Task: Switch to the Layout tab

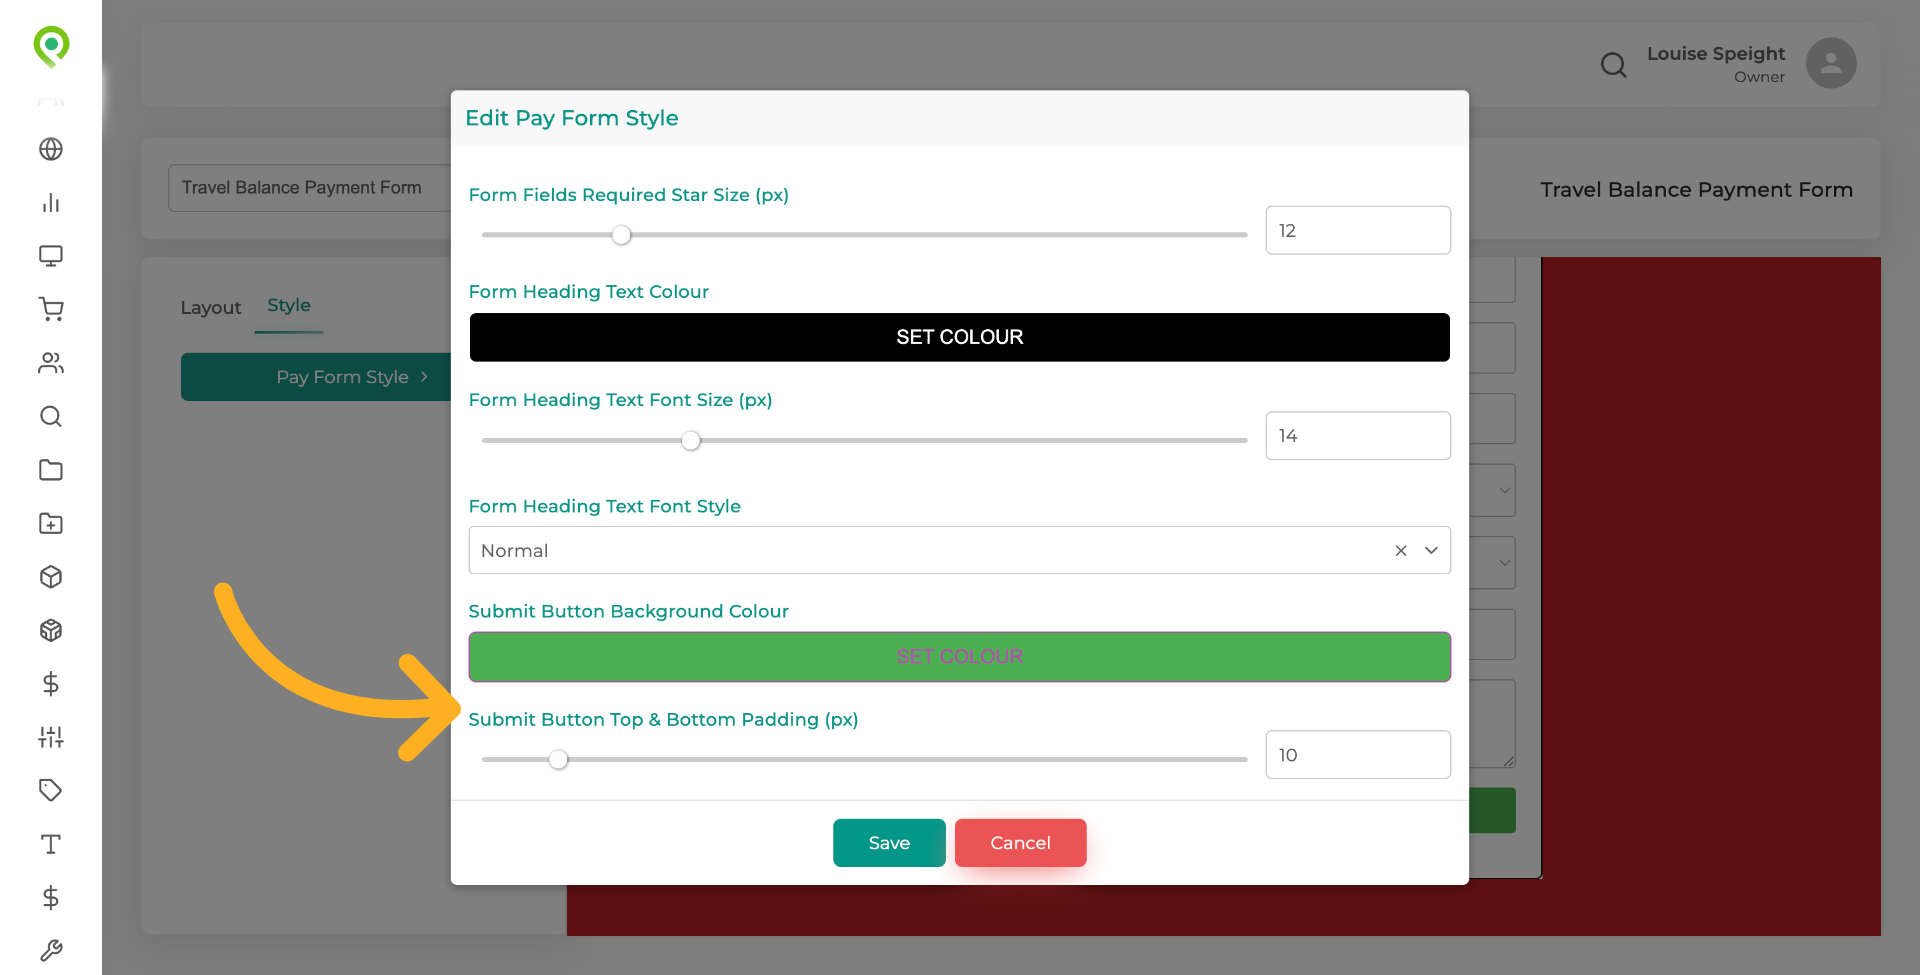Action: click(211, 308)
